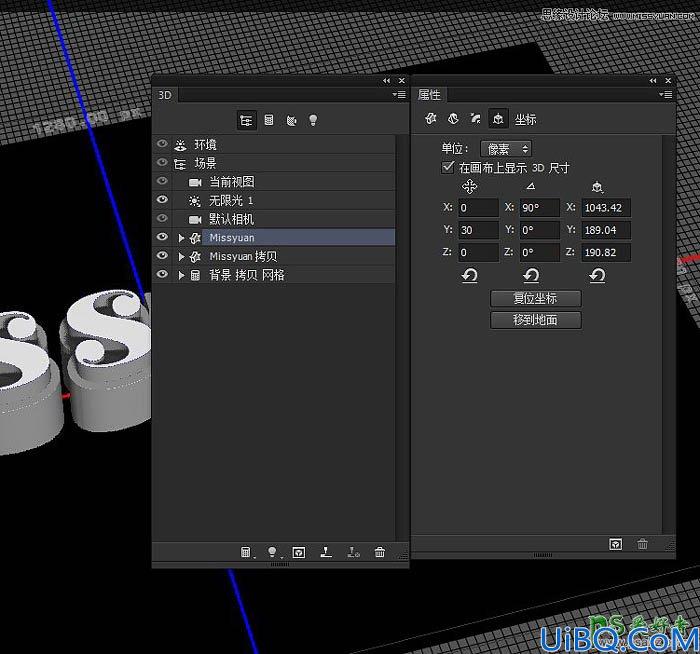Reset position values with the reset arrow
This screenshot has height=654, width=700.
470,275
